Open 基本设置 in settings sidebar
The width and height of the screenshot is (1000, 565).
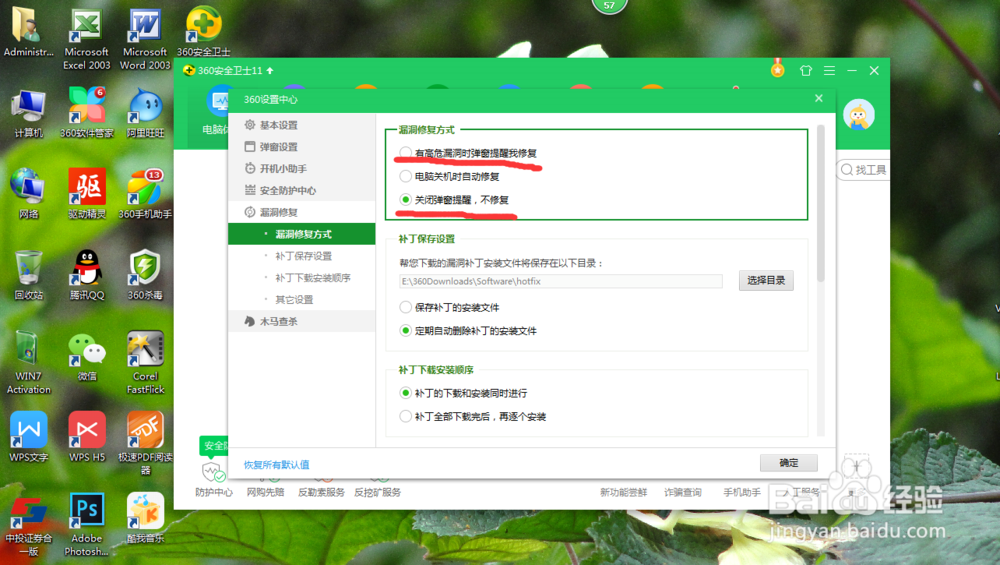click(x=302, y=125)
